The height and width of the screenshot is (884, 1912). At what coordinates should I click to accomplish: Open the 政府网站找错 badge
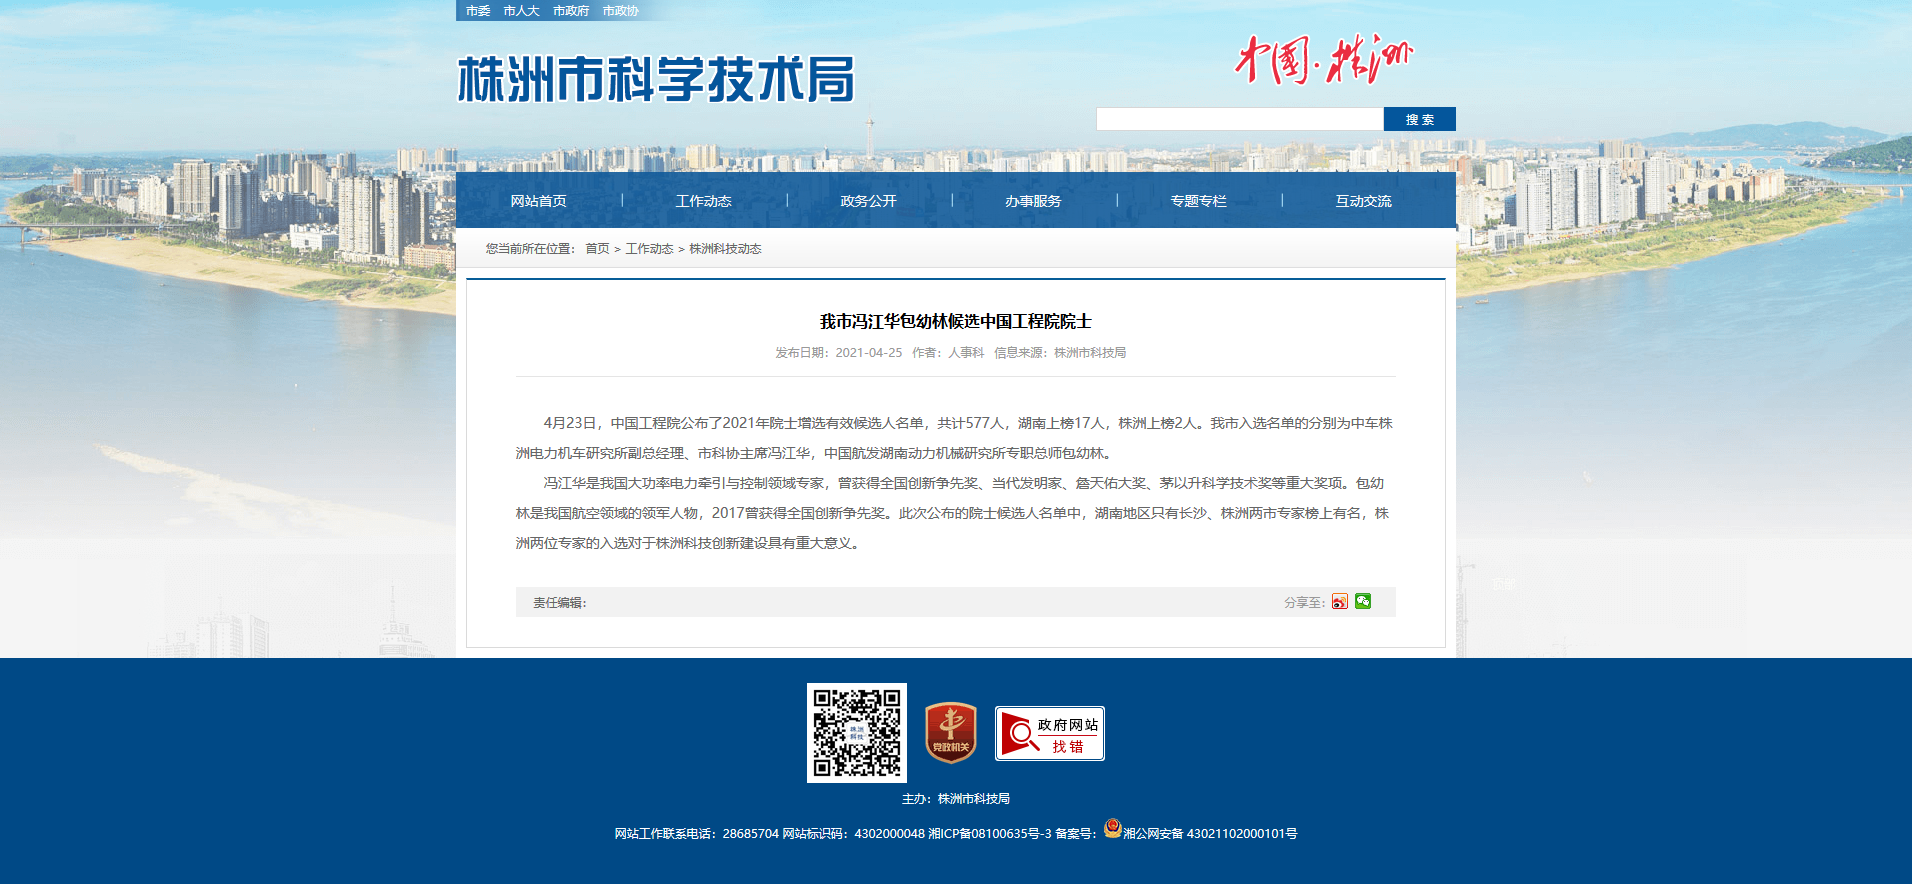(1050, 733)
